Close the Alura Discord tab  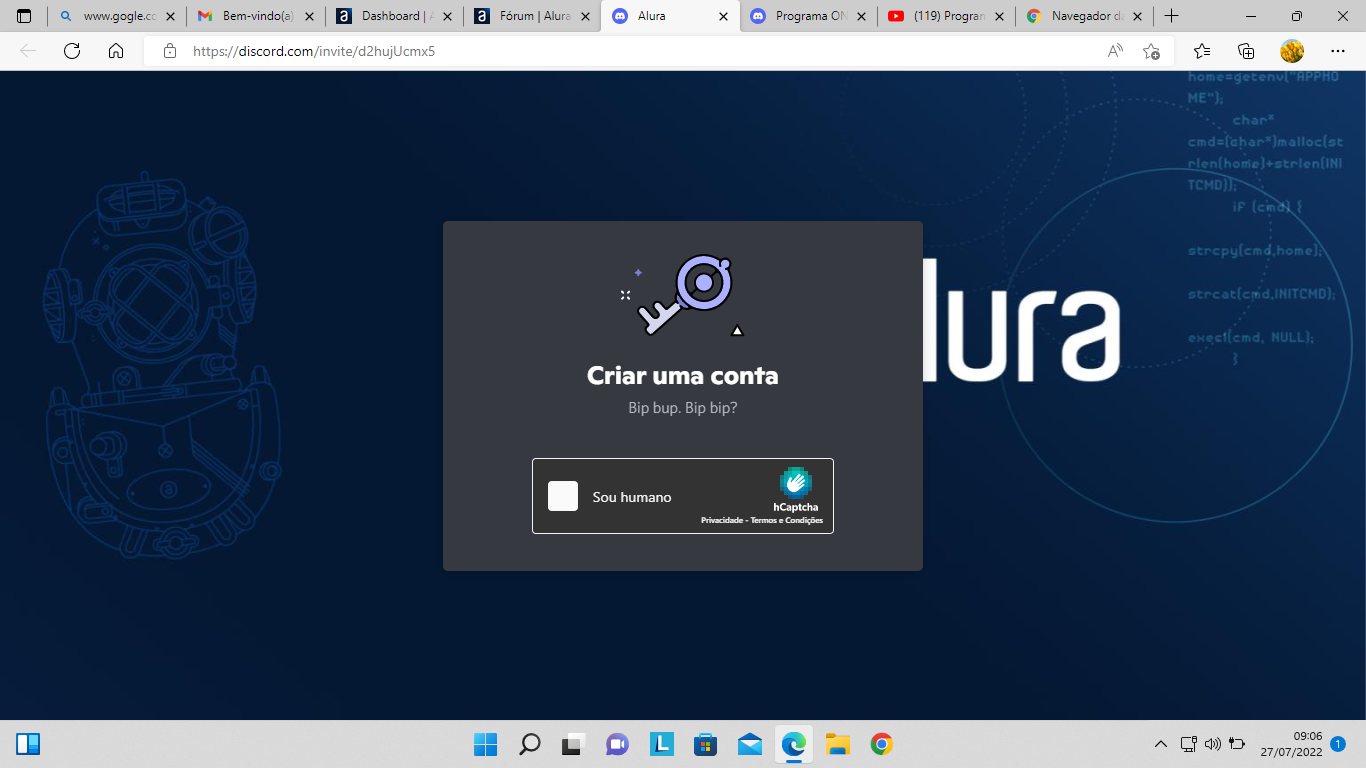click(x=722, y=16)
